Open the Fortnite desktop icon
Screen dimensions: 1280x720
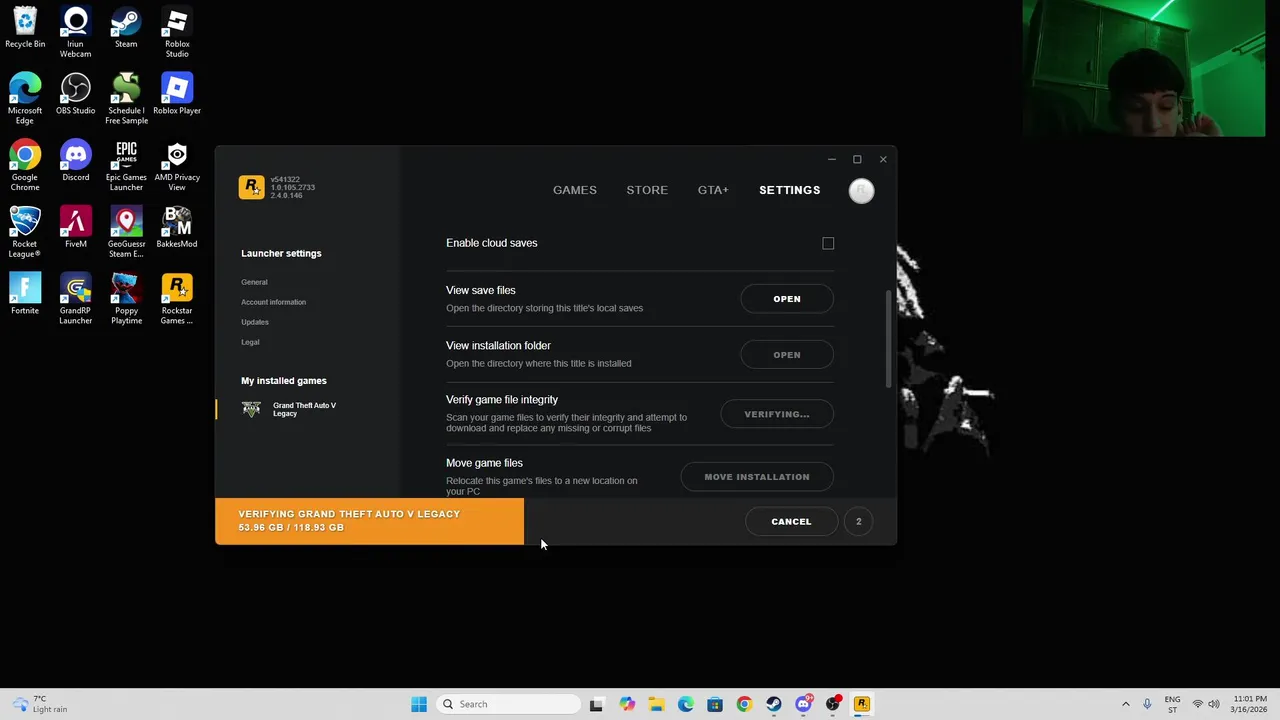click(25, 294)
